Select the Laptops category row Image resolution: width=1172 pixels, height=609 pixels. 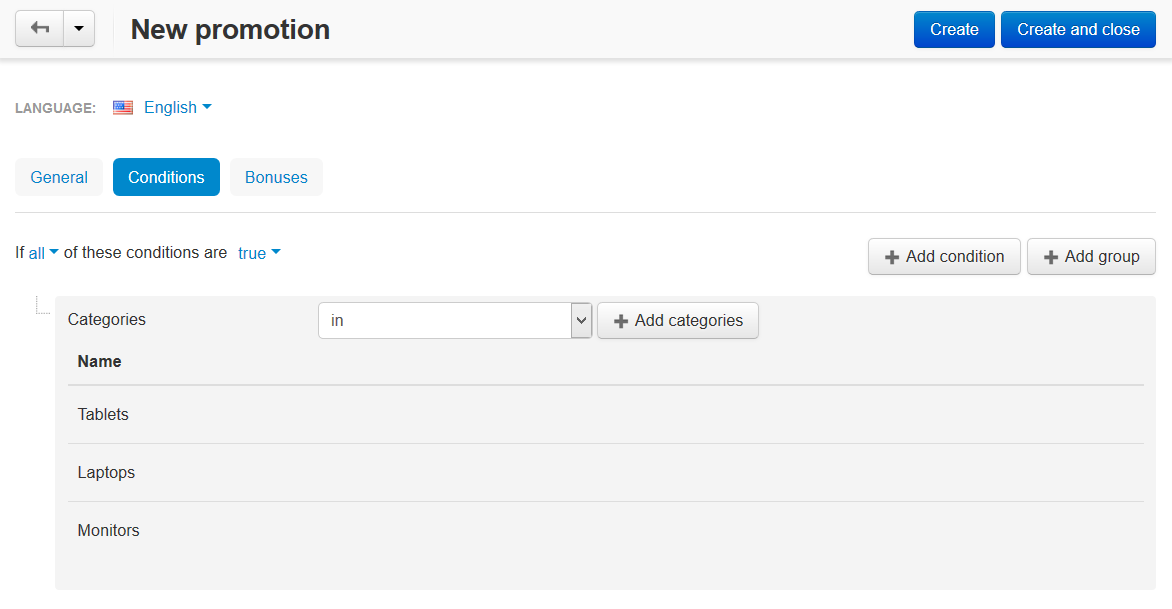point(605,472)
